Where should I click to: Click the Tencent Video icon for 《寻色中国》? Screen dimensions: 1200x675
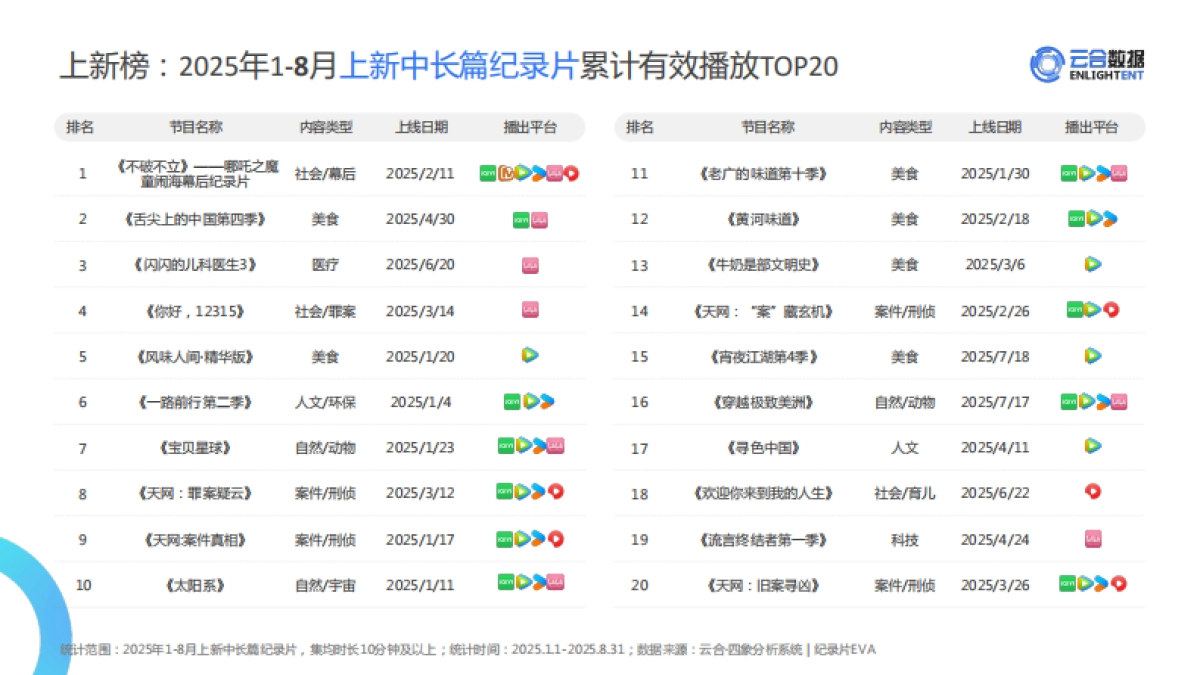tap(1091, 447)
